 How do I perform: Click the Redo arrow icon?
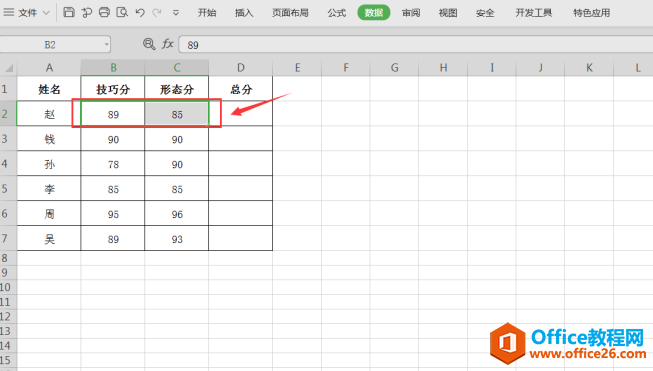pyautogui.click(x=157, y=12)
